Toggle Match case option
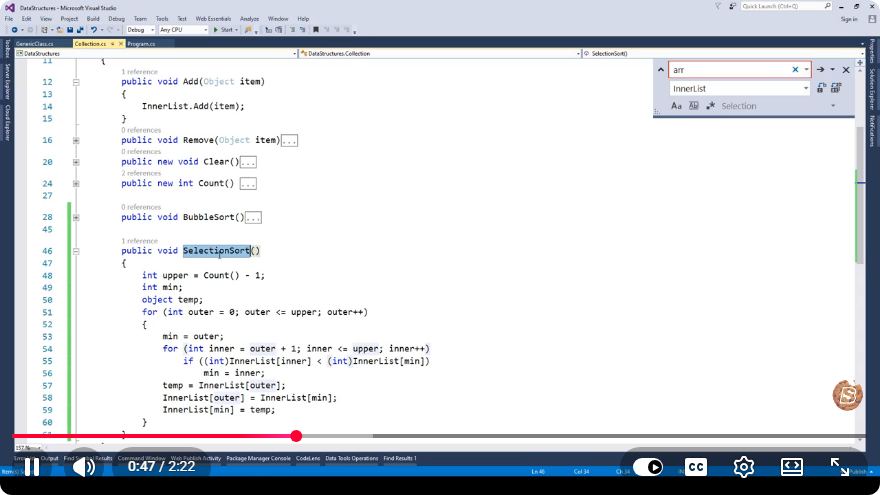Screen dimensions: 880x495 pyautogui.click(x=676, y=106)
